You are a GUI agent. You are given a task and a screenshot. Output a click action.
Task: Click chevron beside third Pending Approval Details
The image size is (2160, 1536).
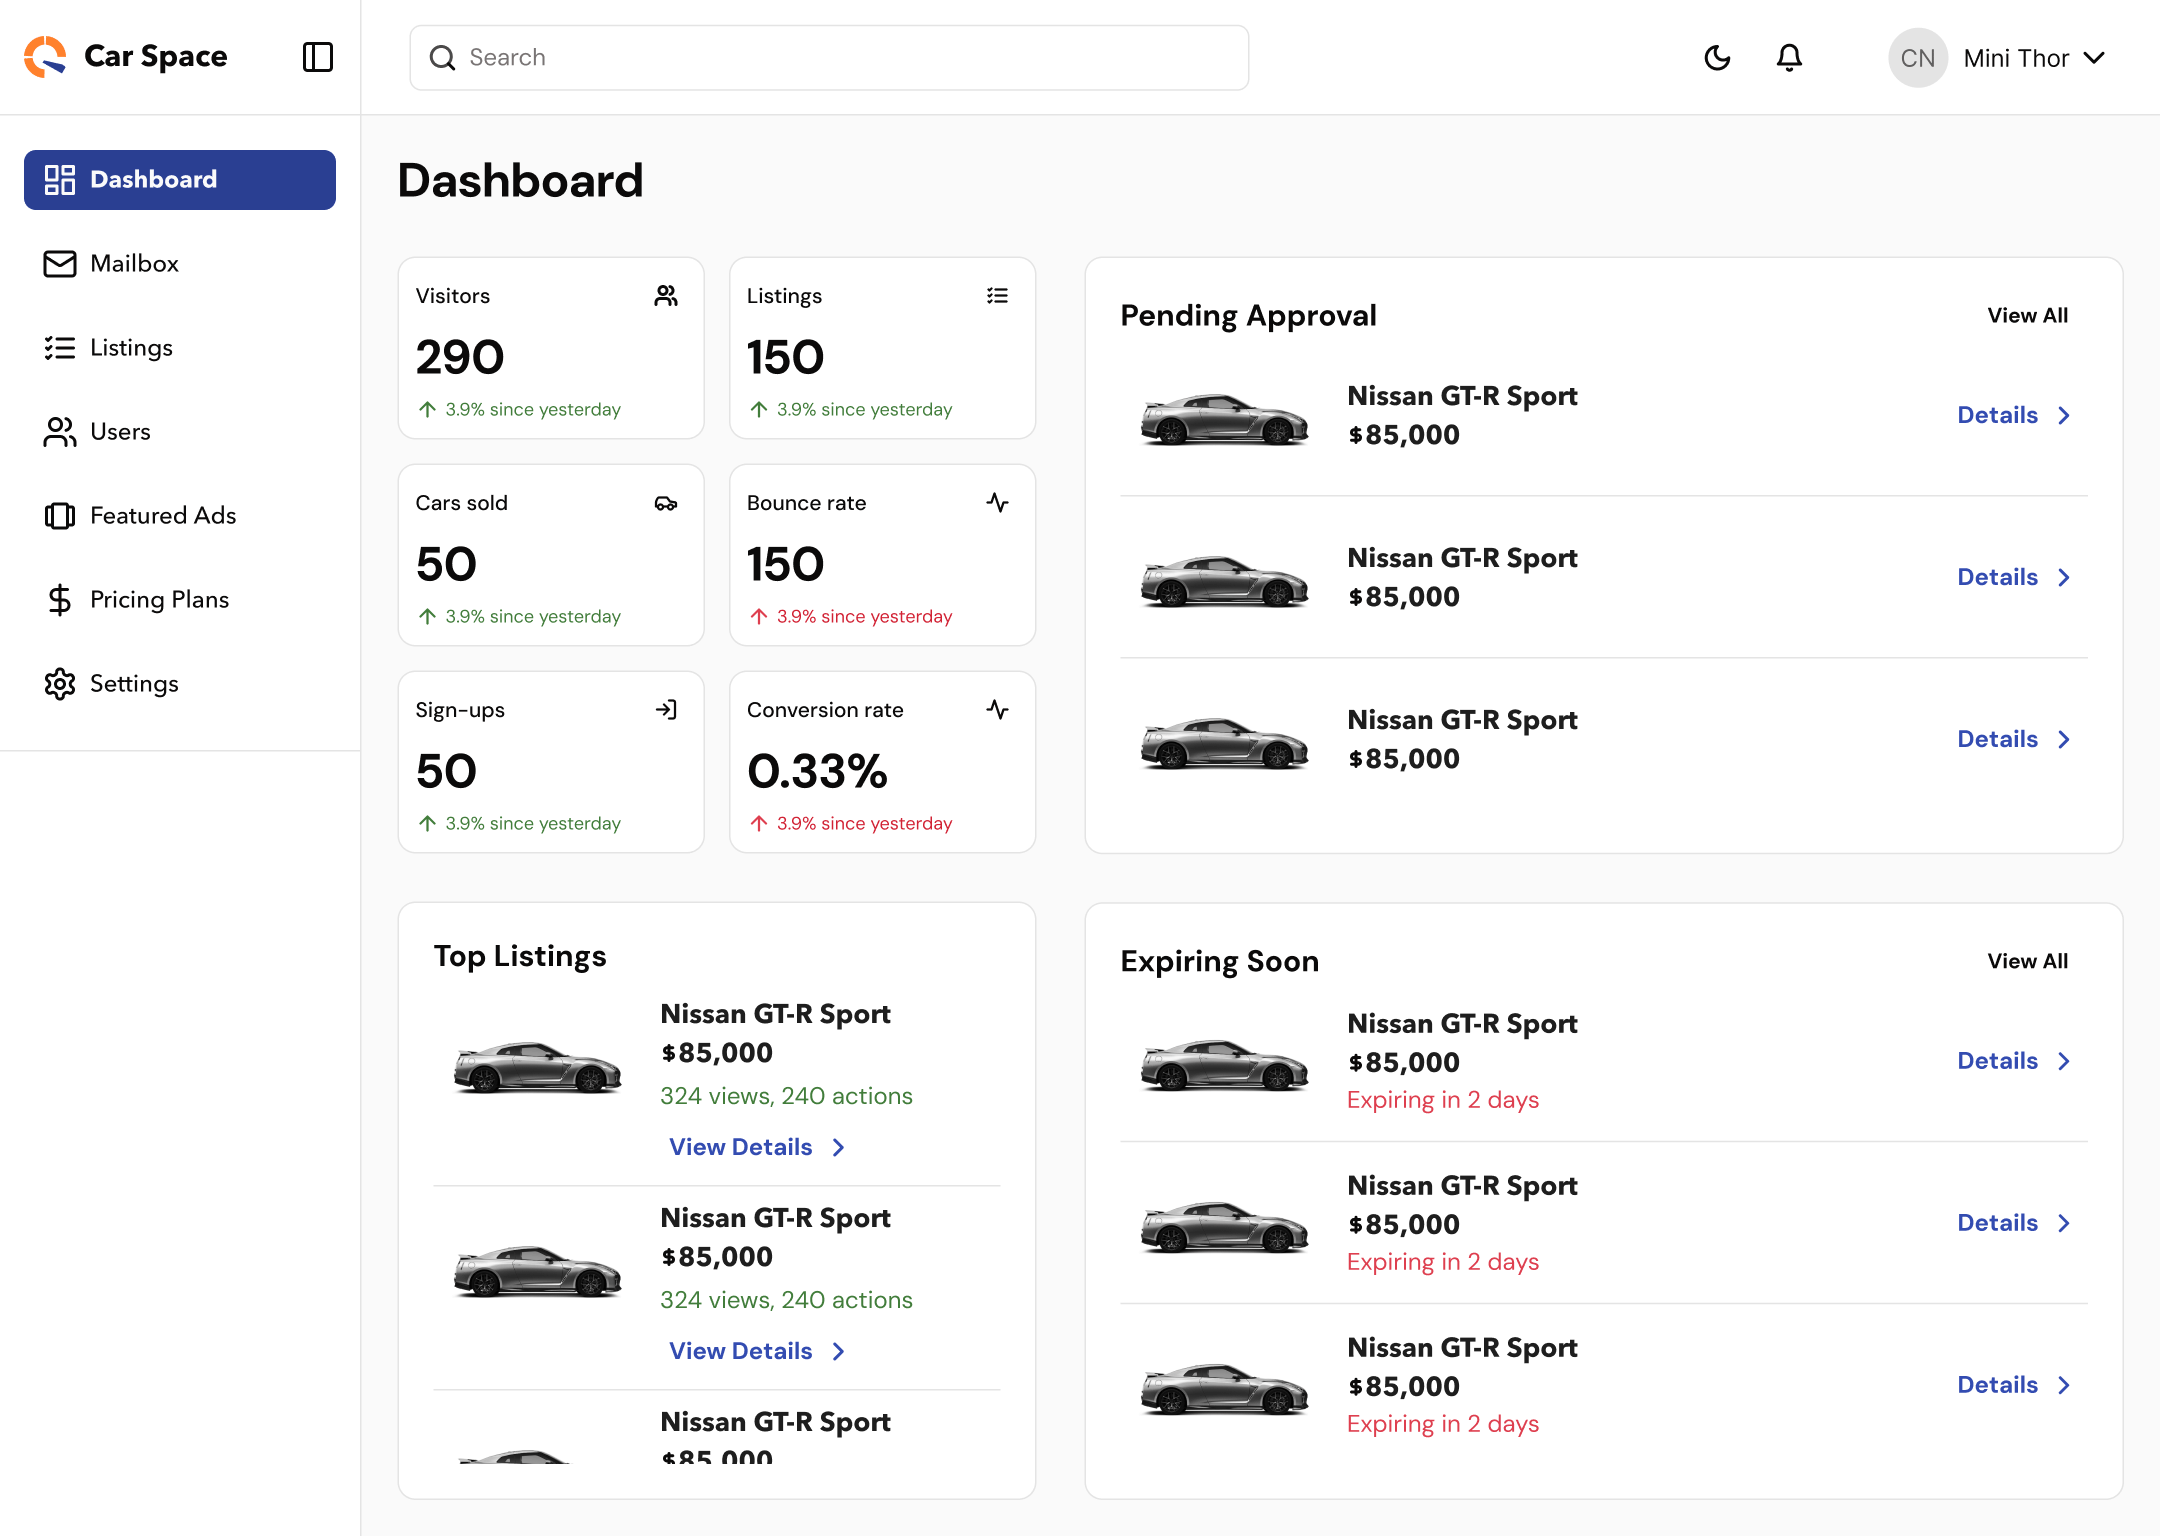(2064, 740)
